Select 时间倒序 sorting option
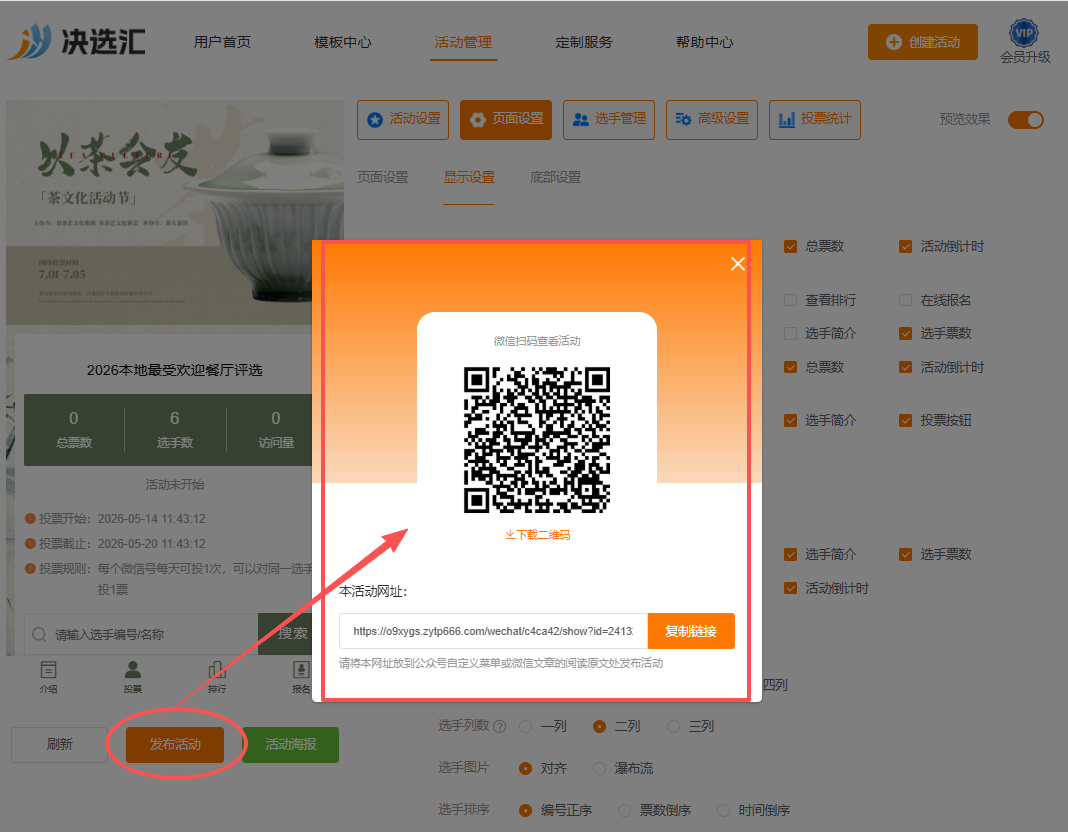1068x832 pixels. pyautogui.click(x=723, y=810)
